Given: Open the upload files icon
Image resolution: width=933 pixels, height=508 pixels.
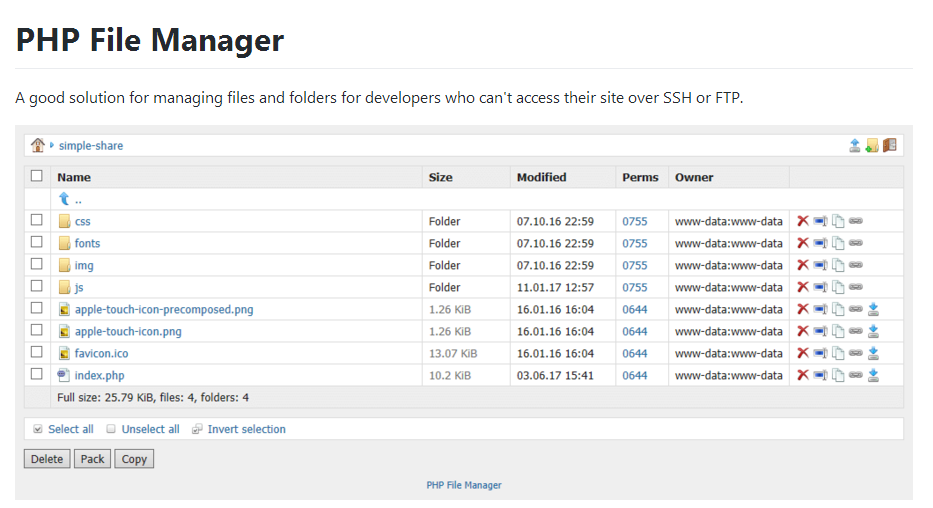Looking at the screenshot, I should [855, 145].
